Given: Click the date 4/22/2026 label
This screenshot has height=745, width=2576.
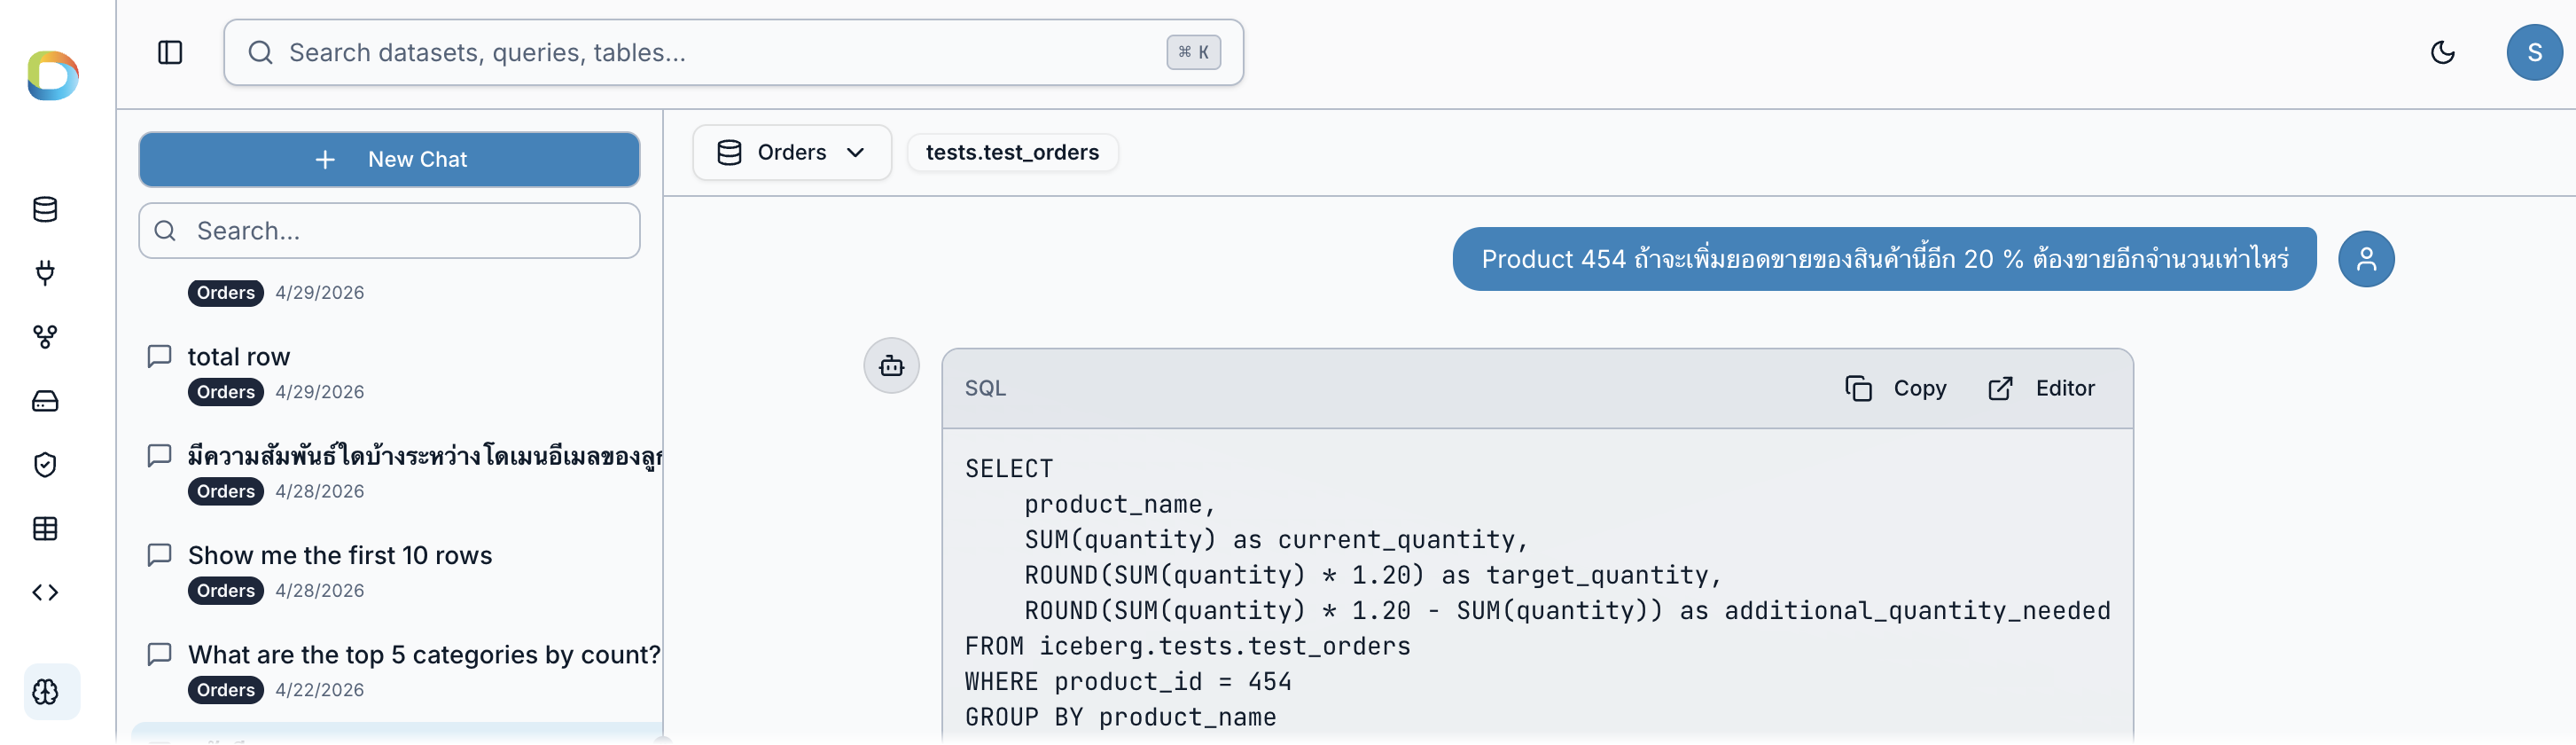Looking at the screenshot, I should pyautogui.click(x=320, y=690).
